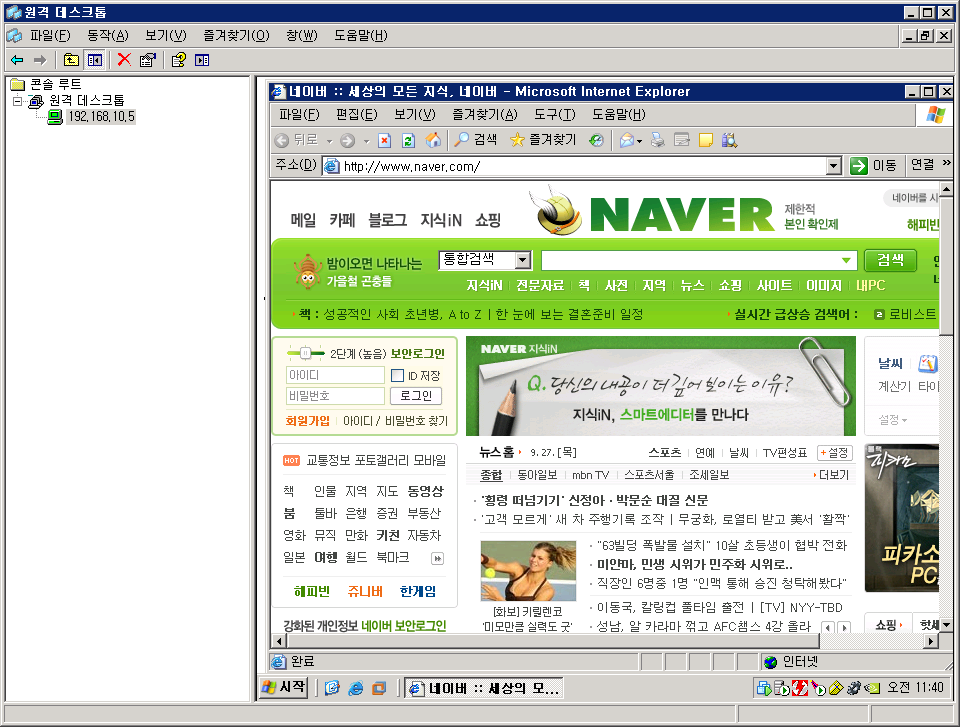Image resolution: width=960 pixels, height=727 pixels.
Task: Click the IE print icon
Action: [x=658, y=141]
